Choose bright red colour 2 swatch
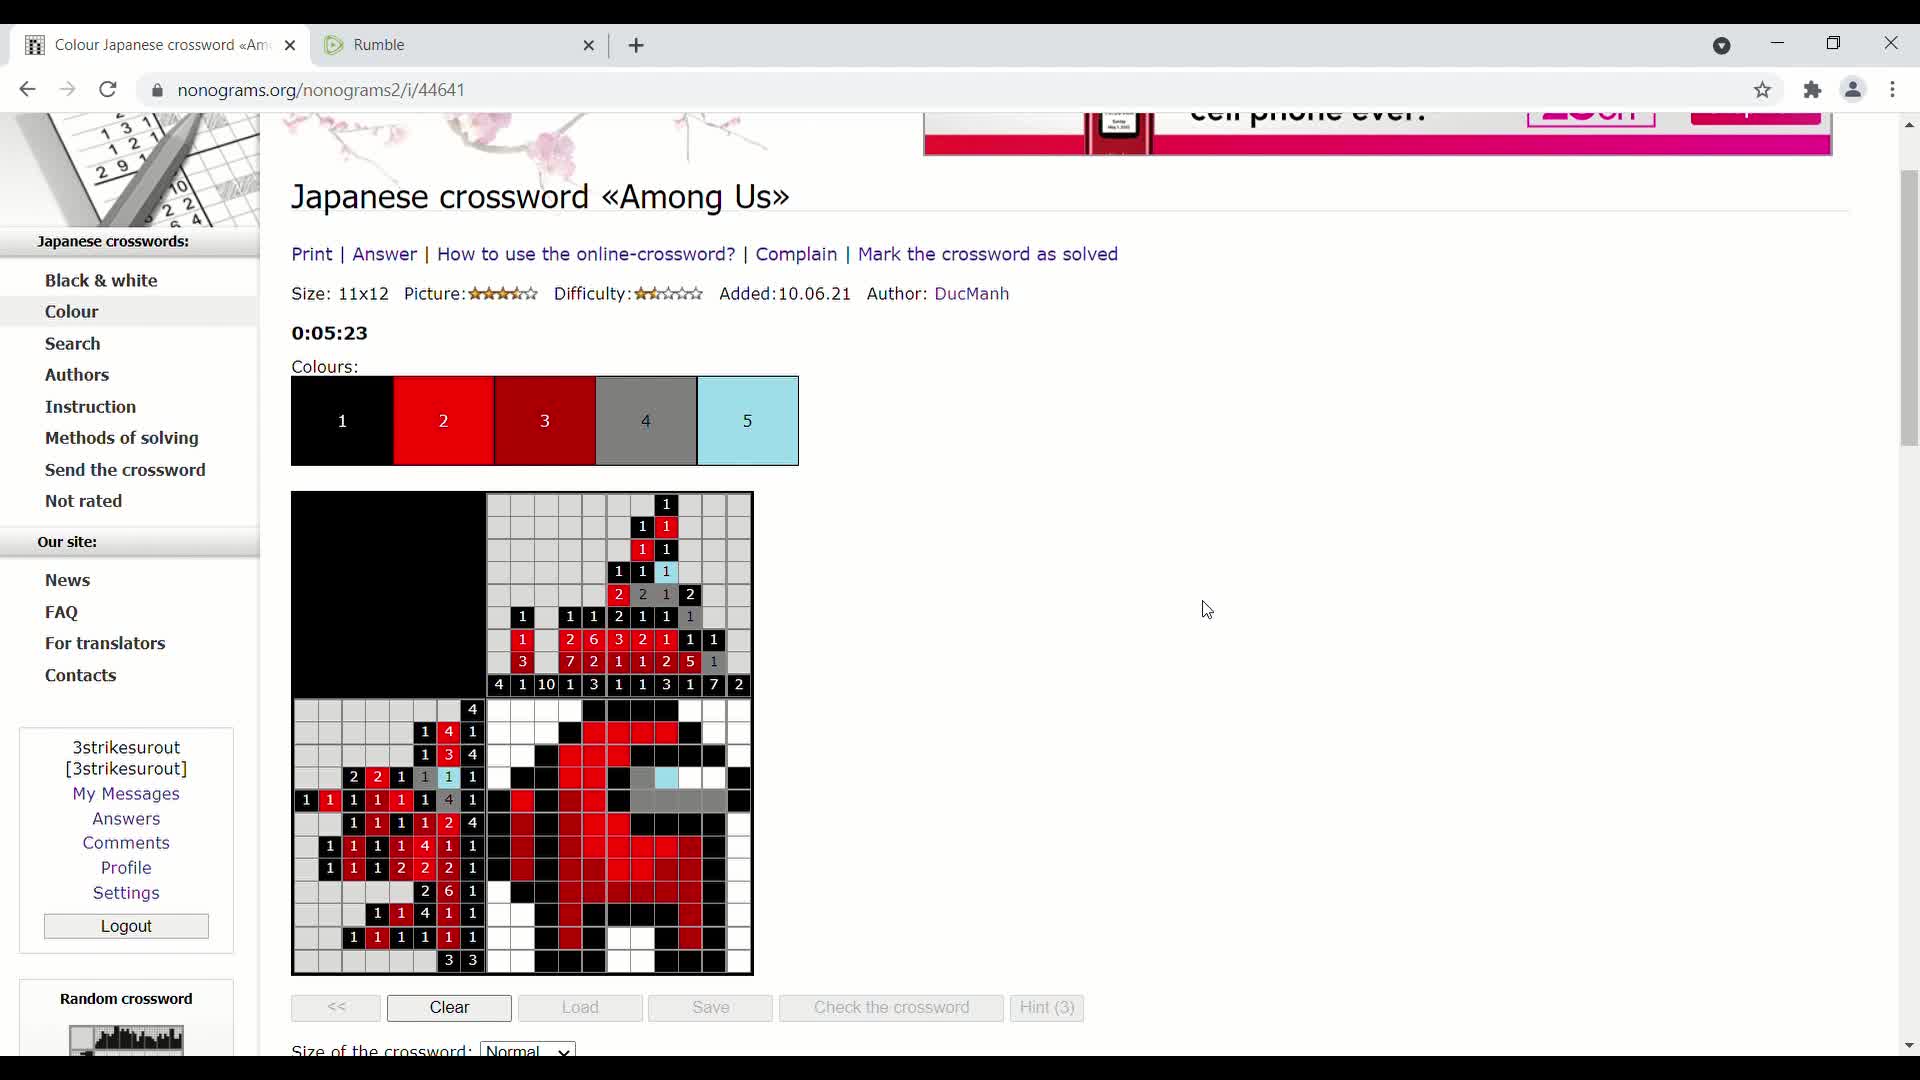This screenshot has width=1920, height=1080. coord(443,421)
